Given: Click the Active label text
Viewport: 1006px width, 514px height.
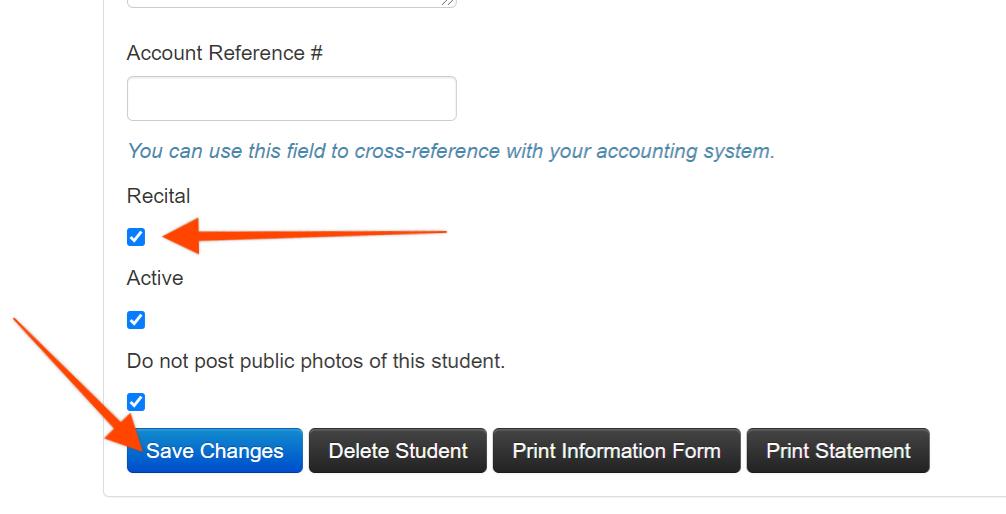Looking at the screenshot, I should 155,278.
